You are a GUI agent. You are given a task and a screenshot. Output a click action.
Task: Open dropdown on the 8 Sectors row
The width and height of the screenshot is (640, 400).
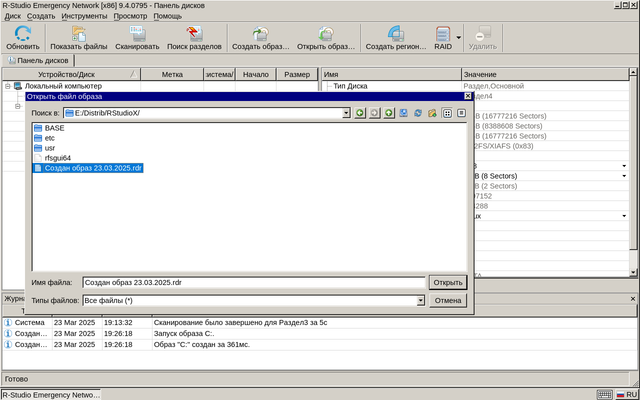(x=624, y=176)
